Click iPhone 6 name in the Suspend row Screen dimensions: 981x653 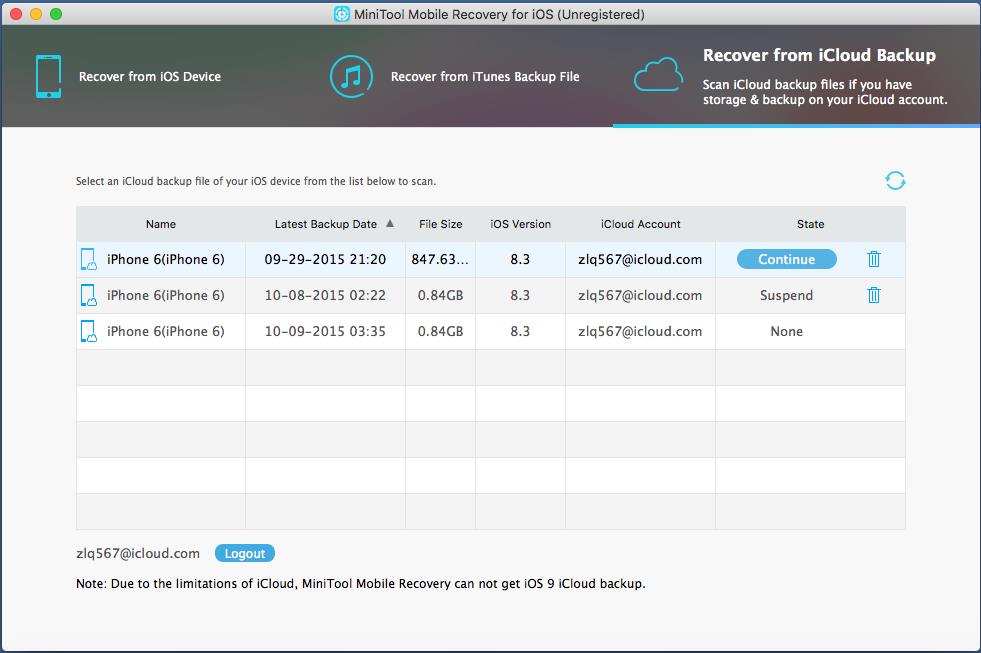point(166,295)
